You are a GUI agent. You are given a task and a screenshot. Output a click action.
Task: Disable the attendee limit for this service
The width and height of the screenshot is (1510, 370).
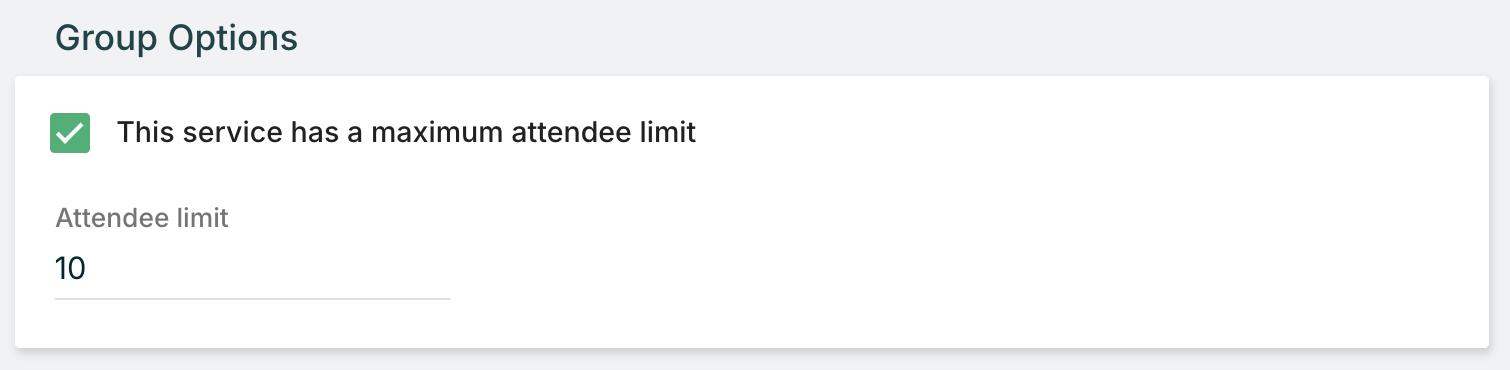(x=70, y=133)
